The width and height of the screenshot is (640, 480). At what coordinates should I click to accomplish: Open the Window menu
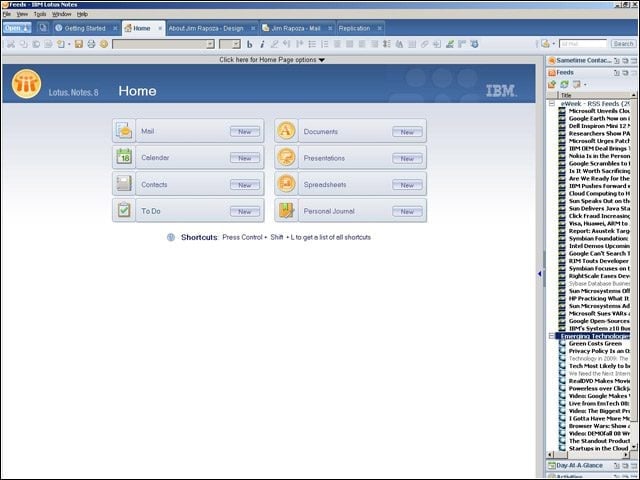coord(62,14)
